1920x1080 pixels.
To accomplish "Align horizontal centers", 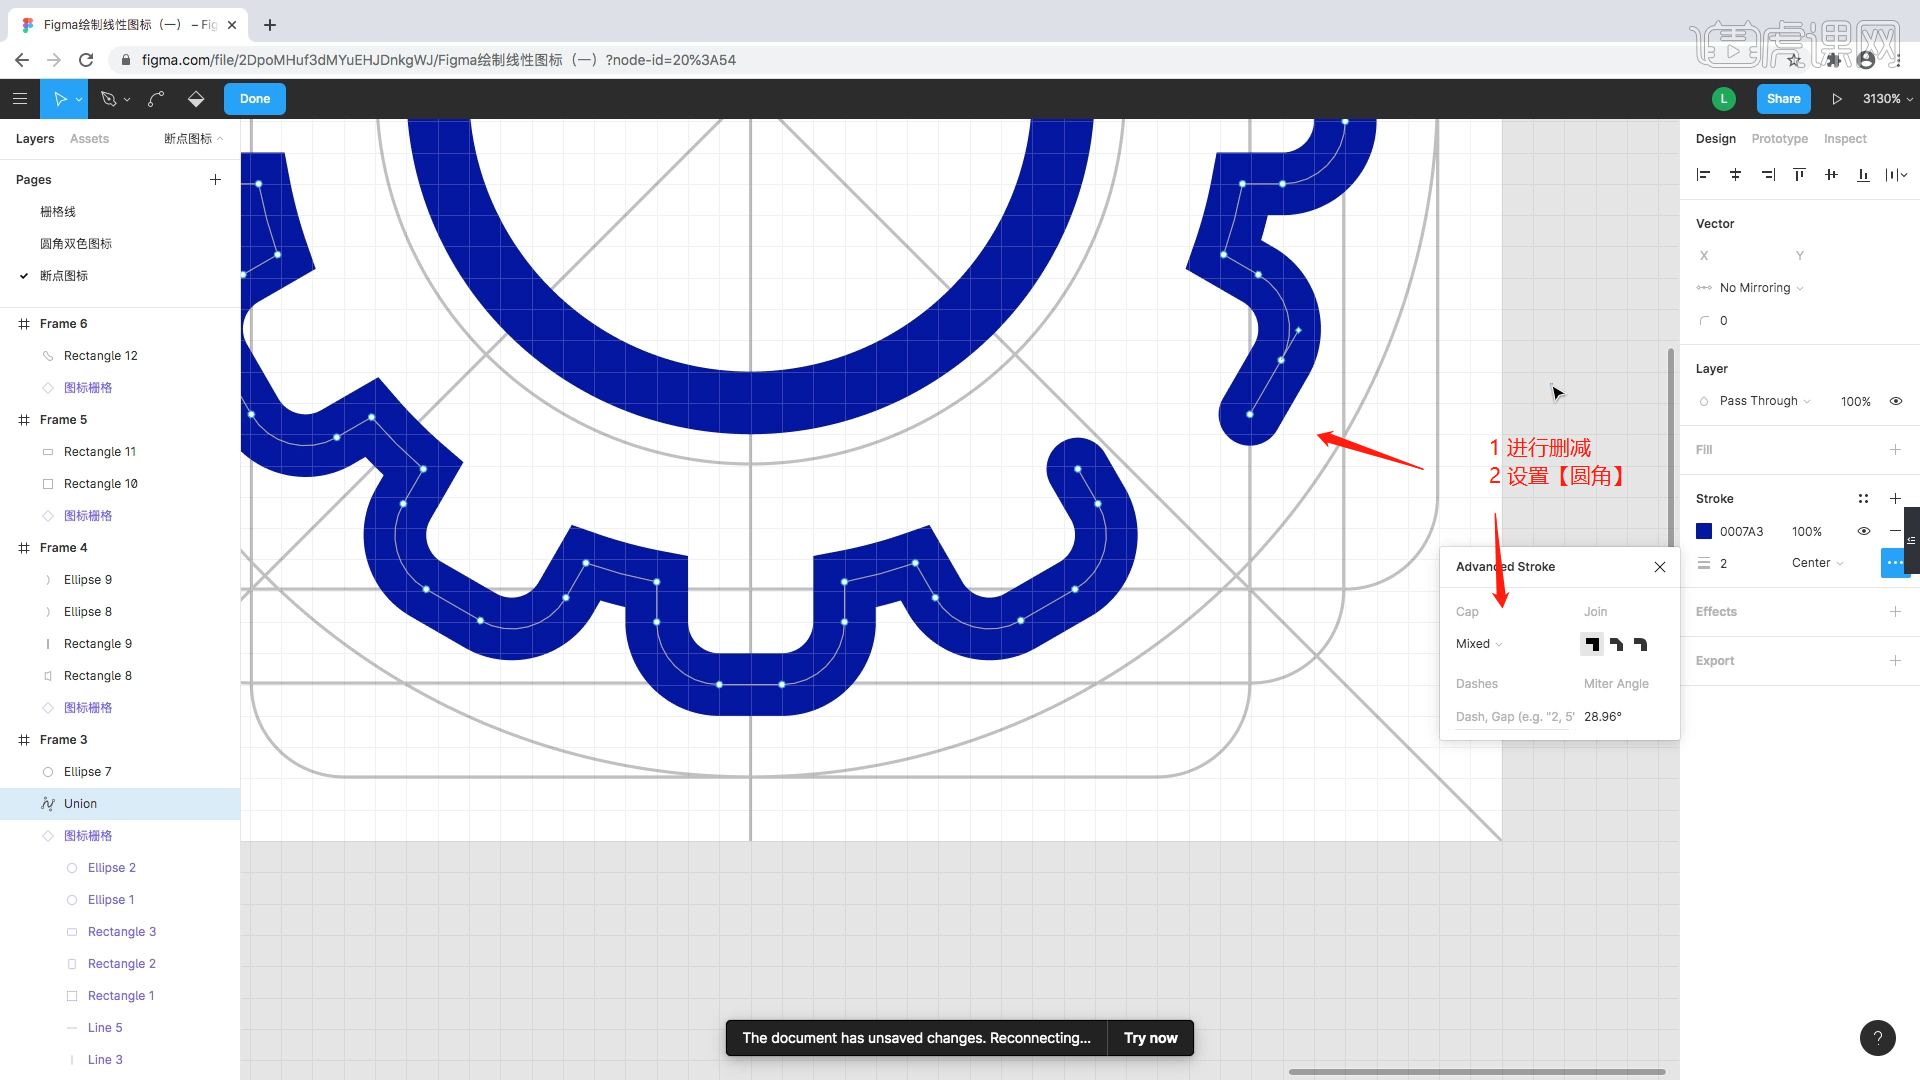I will pyautogui.click(x=1735, y=175).
